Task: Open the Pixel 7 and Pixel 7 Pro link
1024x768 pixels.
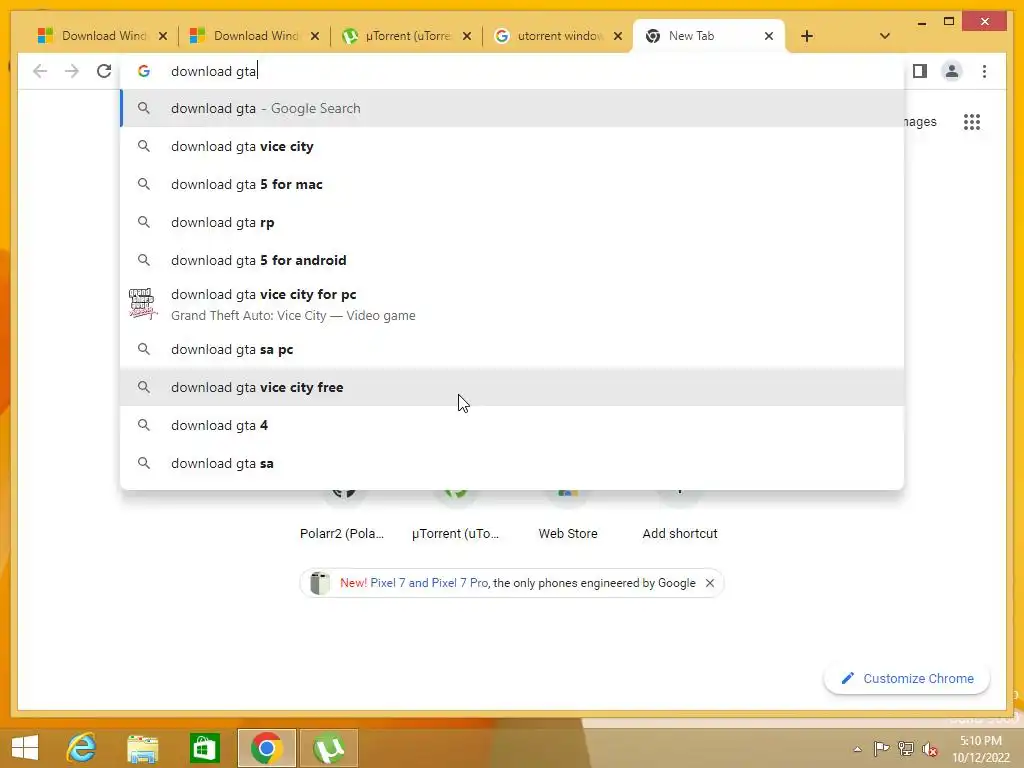Action: click(429, 583)
